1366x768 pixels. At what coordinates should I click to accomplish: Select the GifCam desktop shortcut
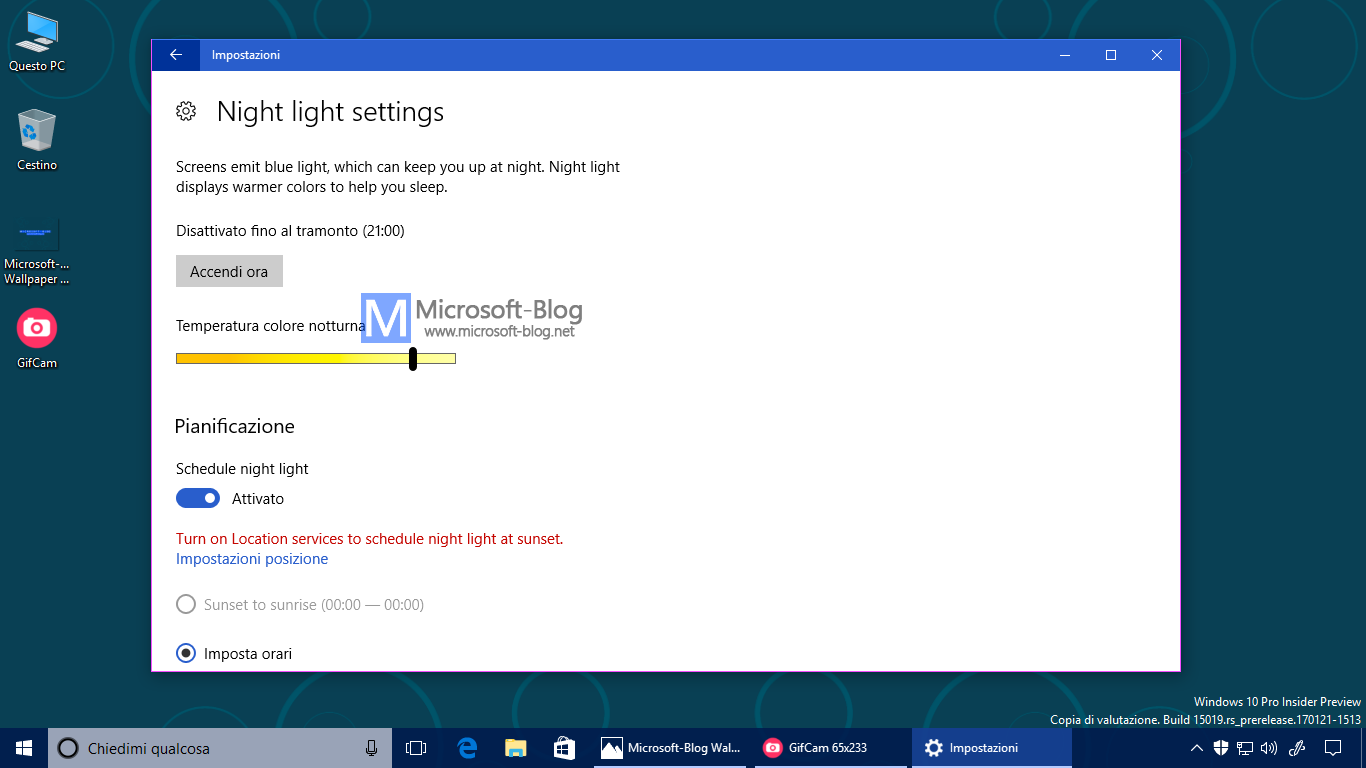click(37, 339)
